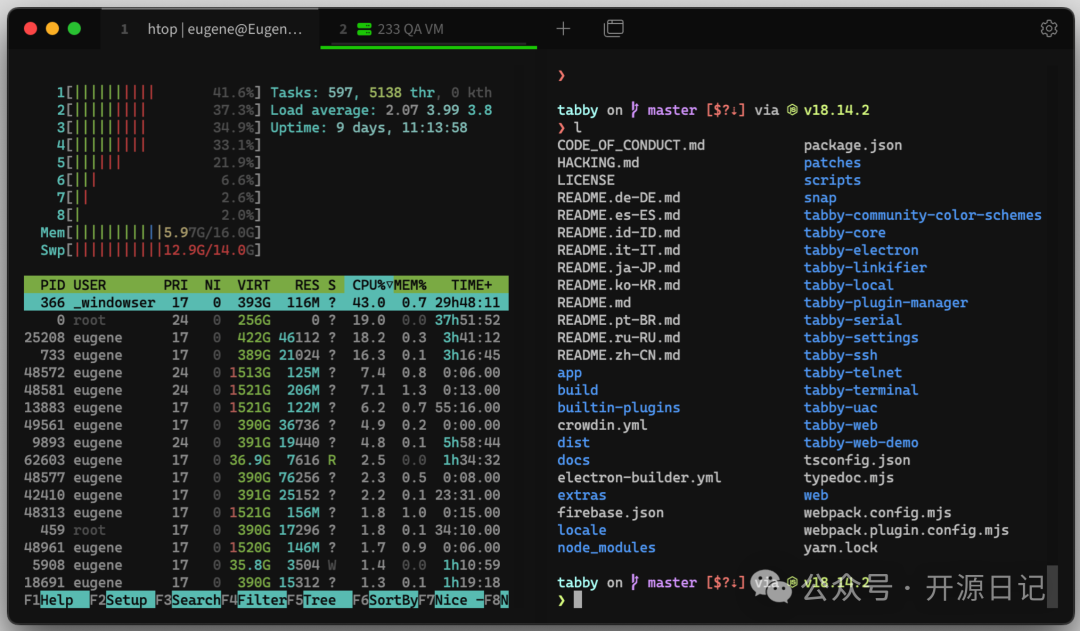Sort by the MEM% column header

point(411,285)
